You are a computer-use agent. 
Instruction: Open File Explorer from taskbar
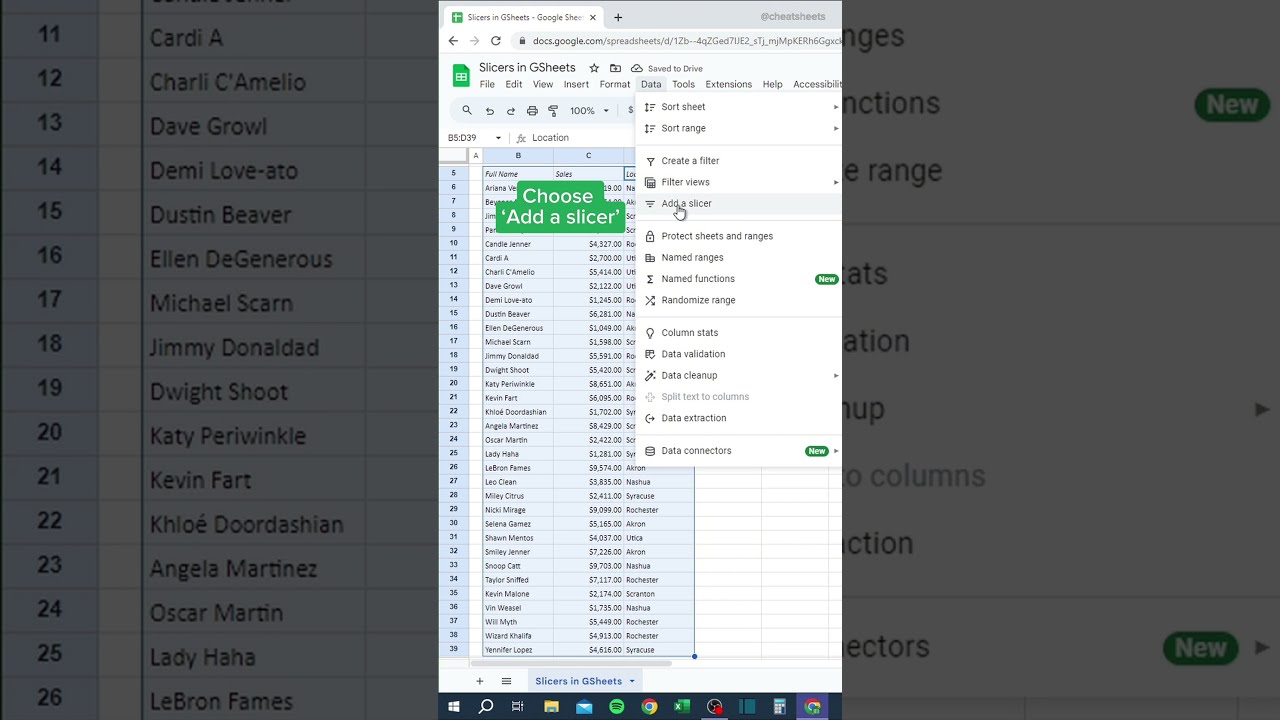click(x=551, y=707)
